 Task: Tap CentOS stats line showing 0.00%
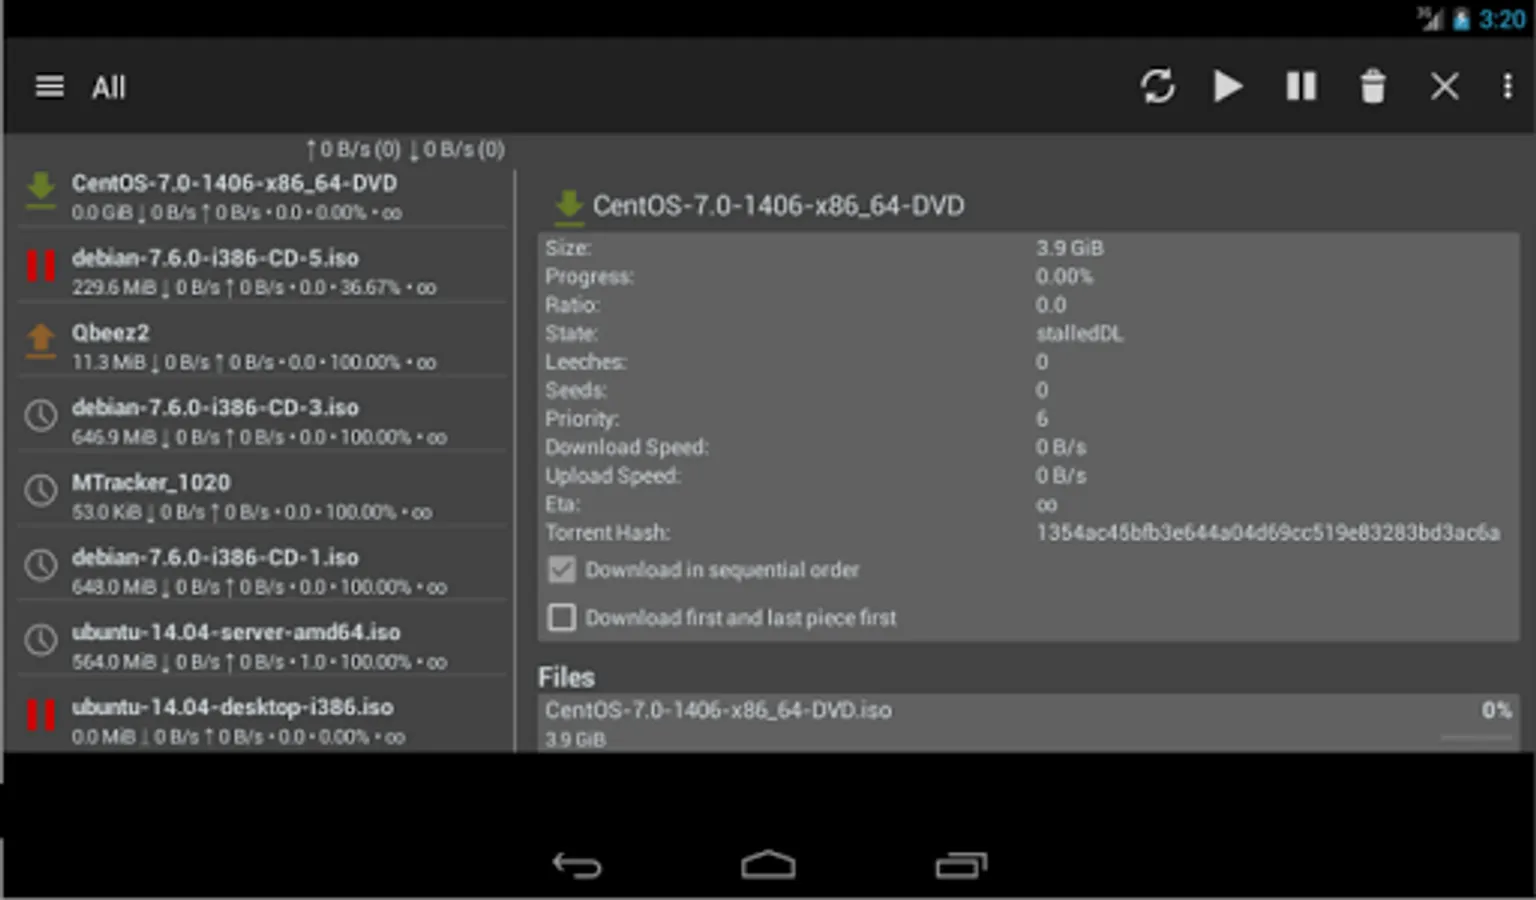[236, 213]
